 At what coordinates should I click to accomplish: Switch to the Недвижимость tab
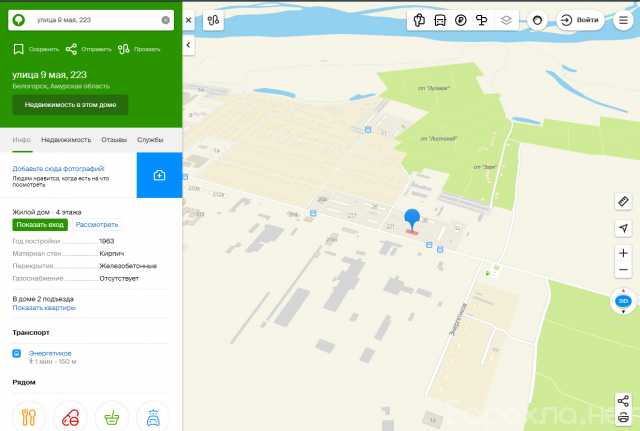[66, 140]
